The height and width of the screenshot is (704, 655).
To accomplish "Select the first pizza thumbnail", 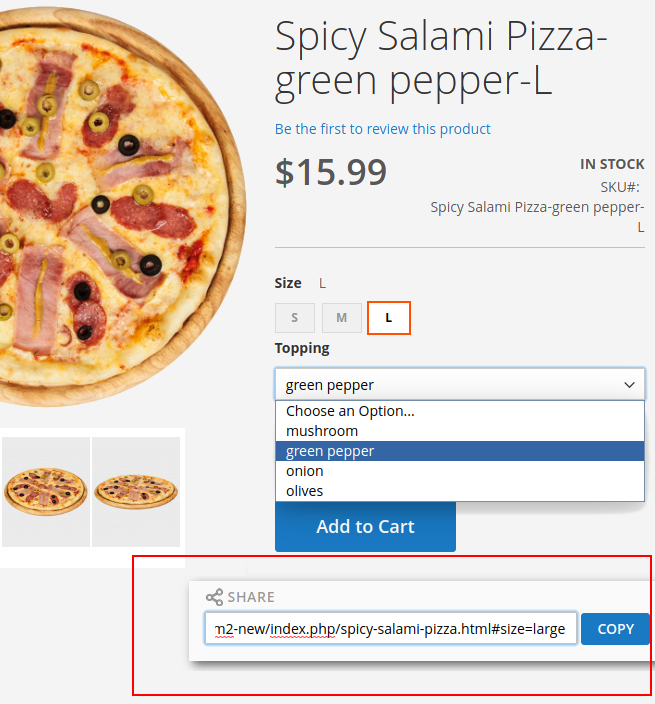I will [x=46, y=492].
